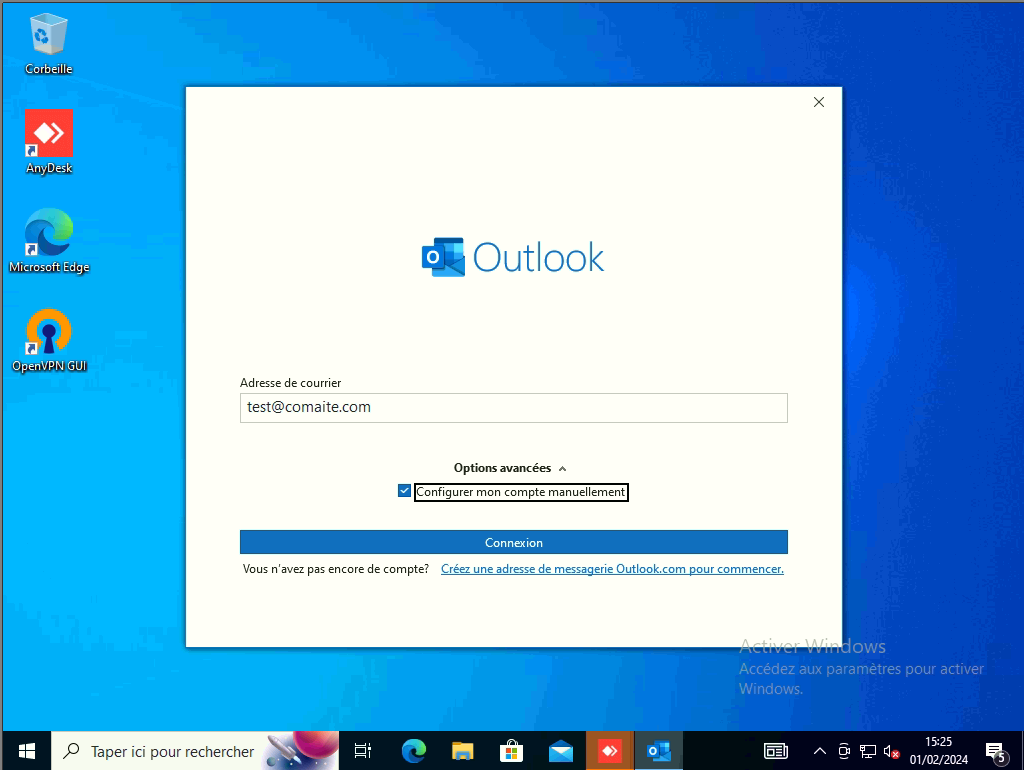Select the OpenVPN GUI desktop shortcut
1024x770 pixels.
tap(48, 340)
